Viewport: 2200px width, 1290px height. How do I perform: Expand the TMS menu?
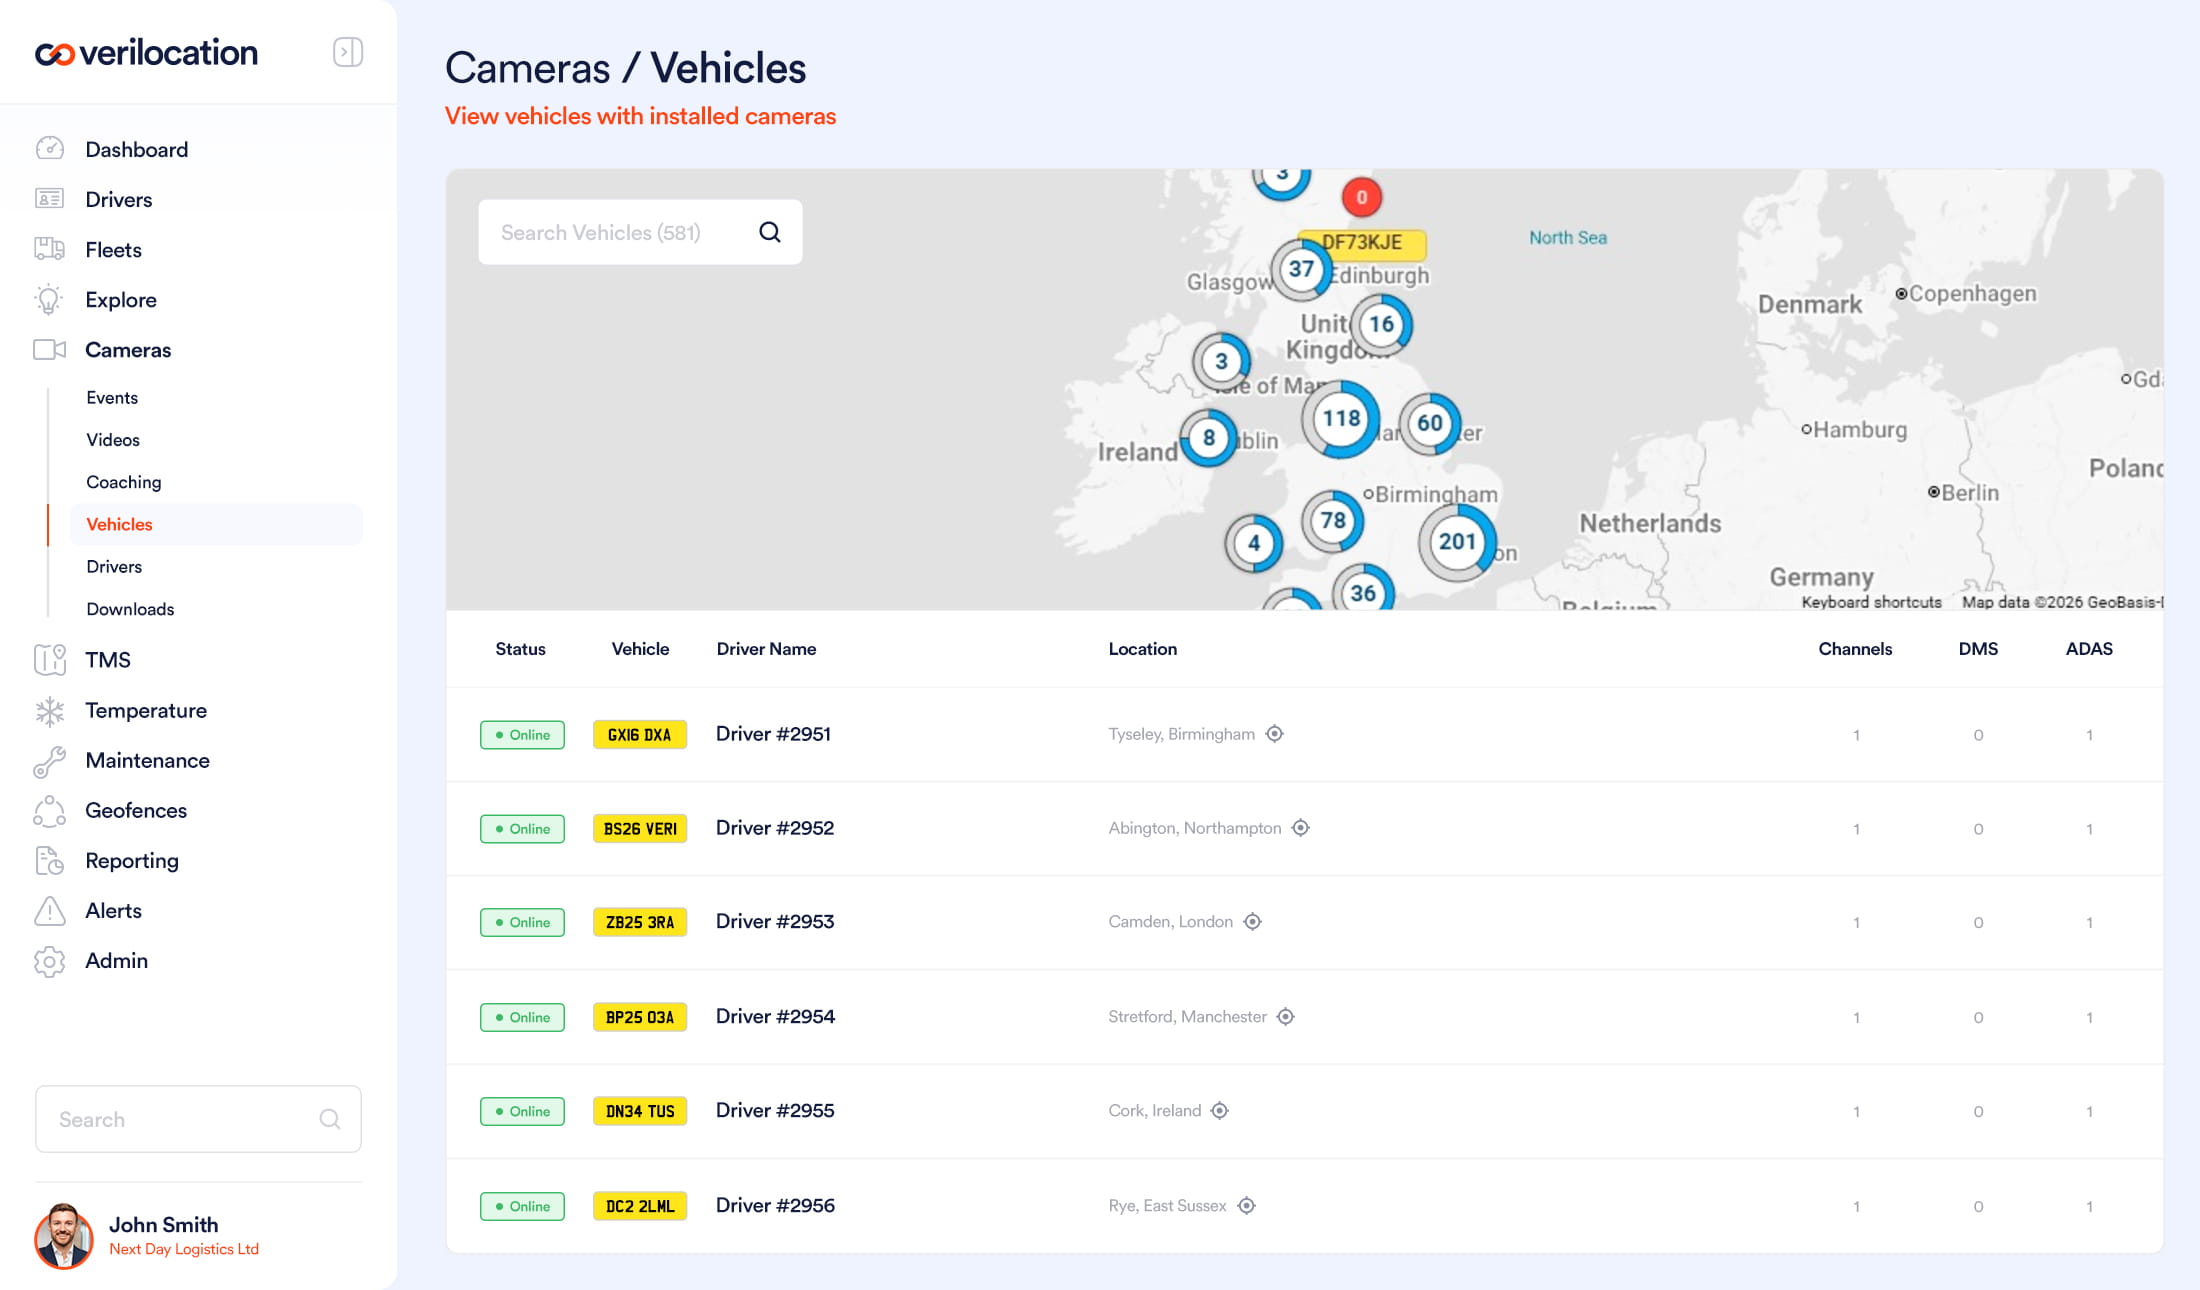point(107,660)
